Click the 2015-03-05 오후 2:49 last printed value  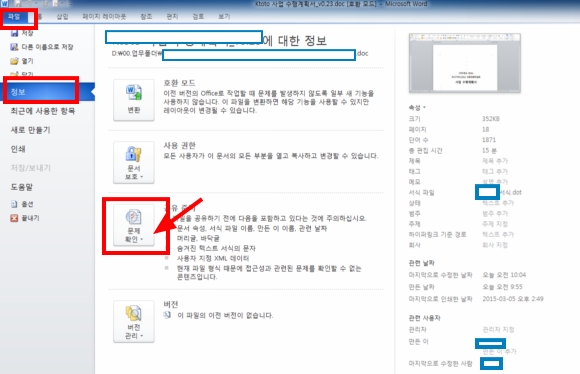pyautogui.click(x=513, y=299)
